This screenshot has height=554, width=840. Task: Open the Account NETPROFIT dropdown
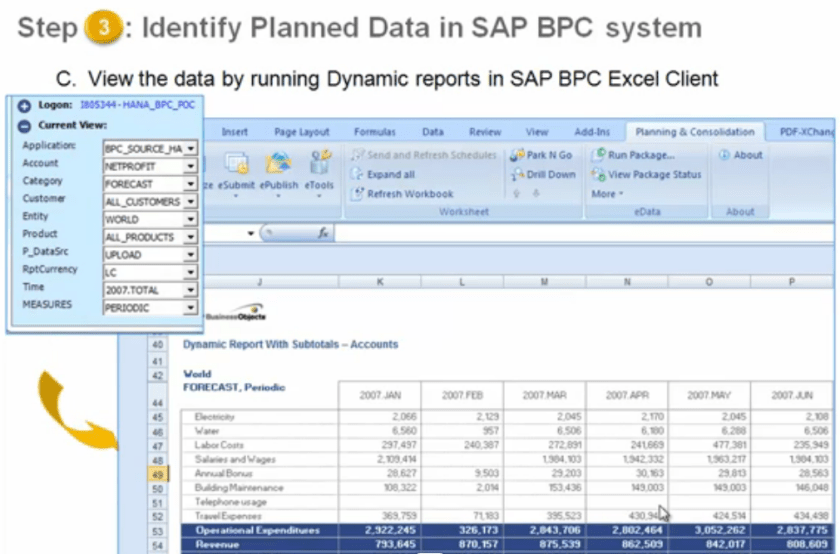coord(190,166)
